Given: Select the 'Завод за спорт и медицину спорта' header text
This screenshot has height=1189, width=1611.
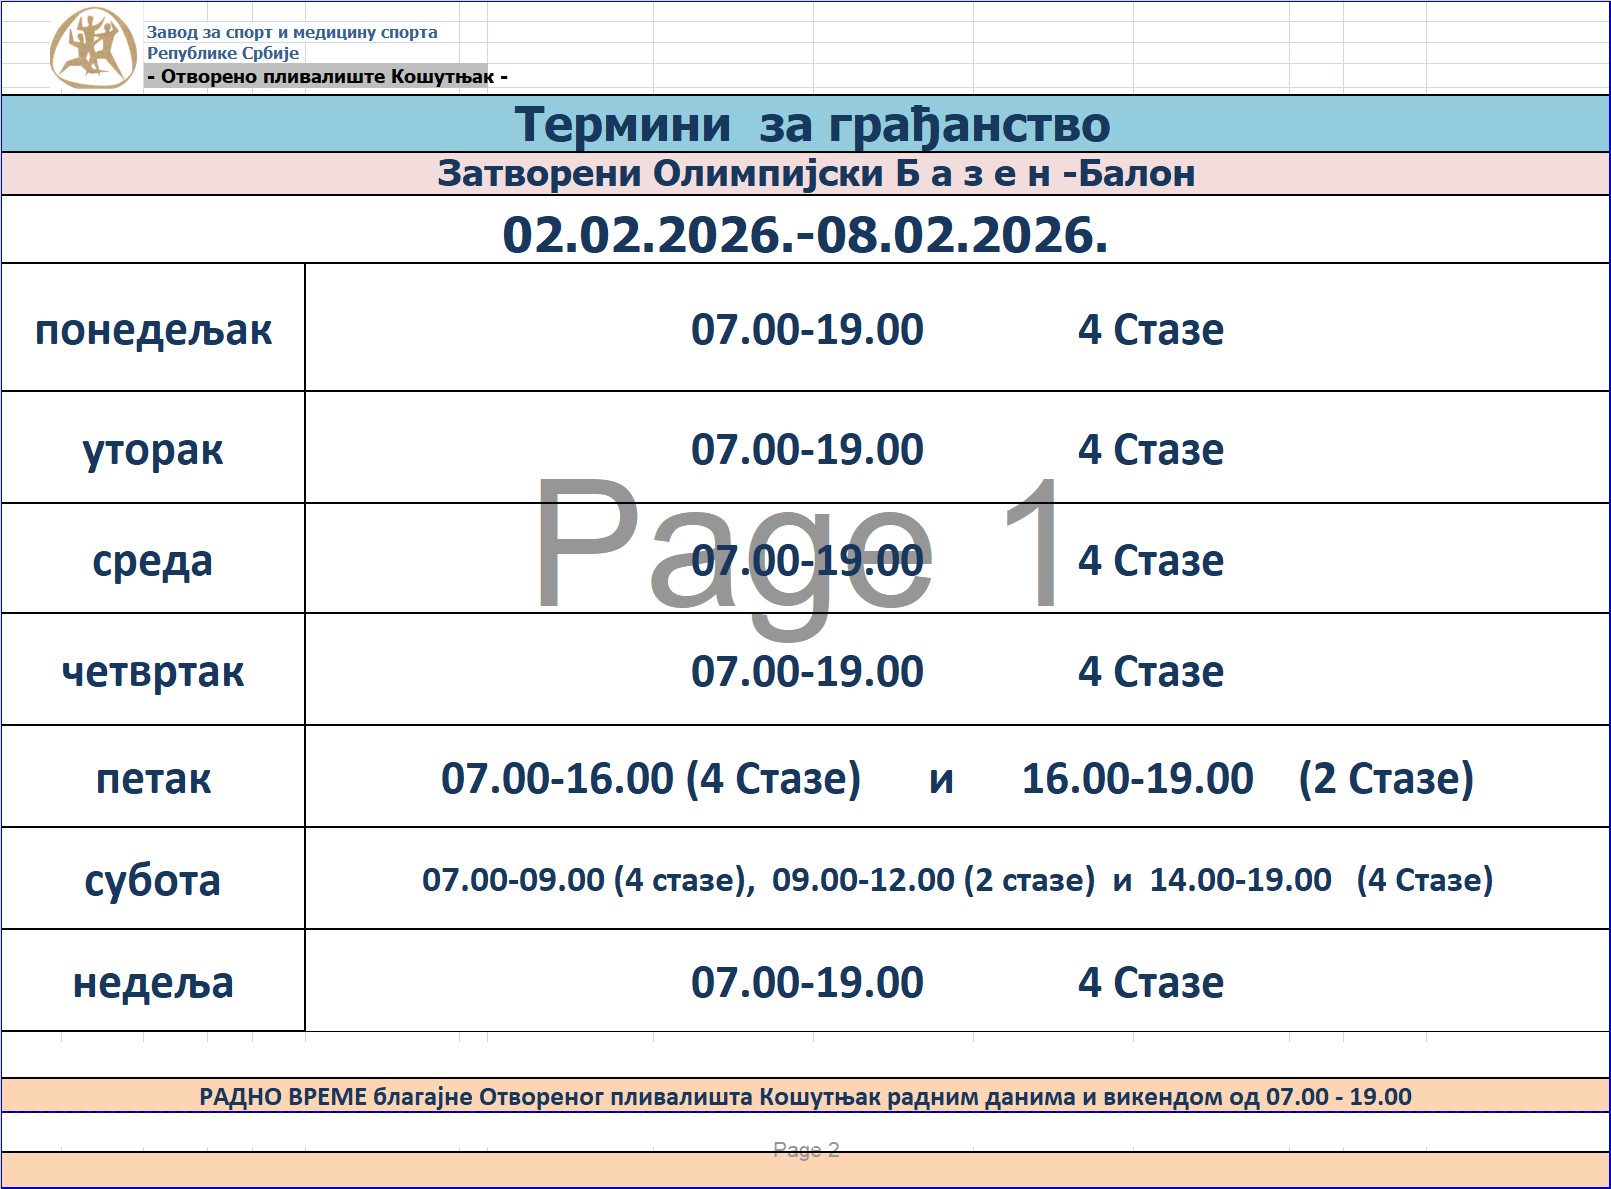Looking at the screenshot, I should tap(292, 32).
